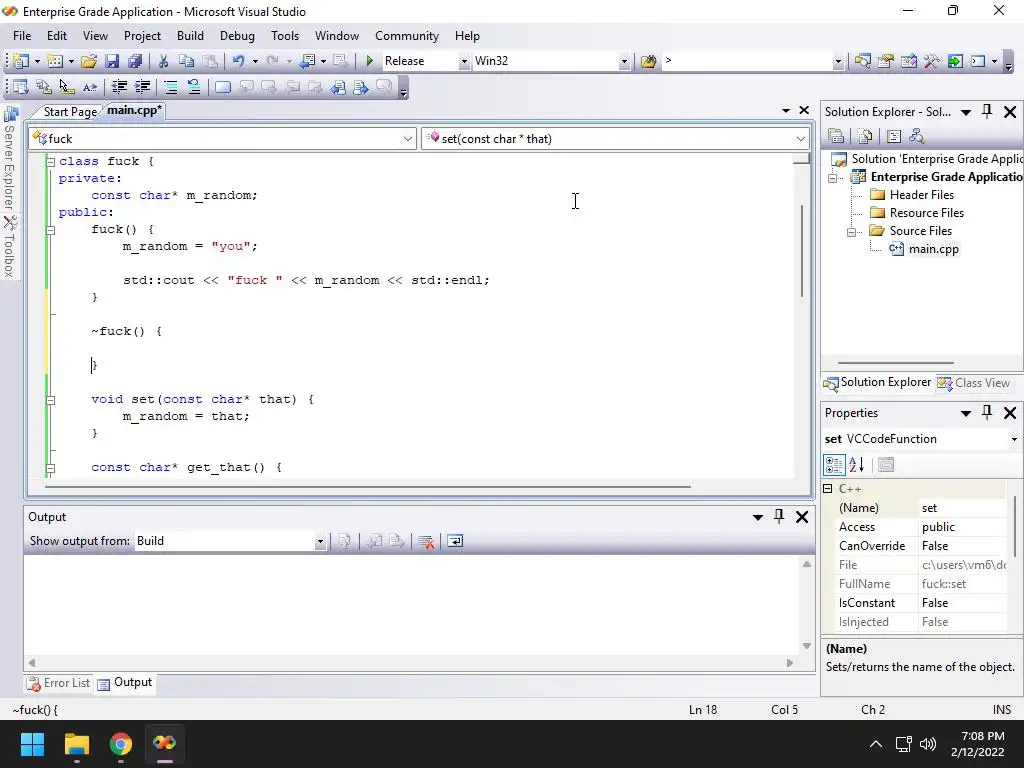The image size is (1024, 768).
Task: Click Next Bookmark in Document icon
Action: (x=360, y=87)
